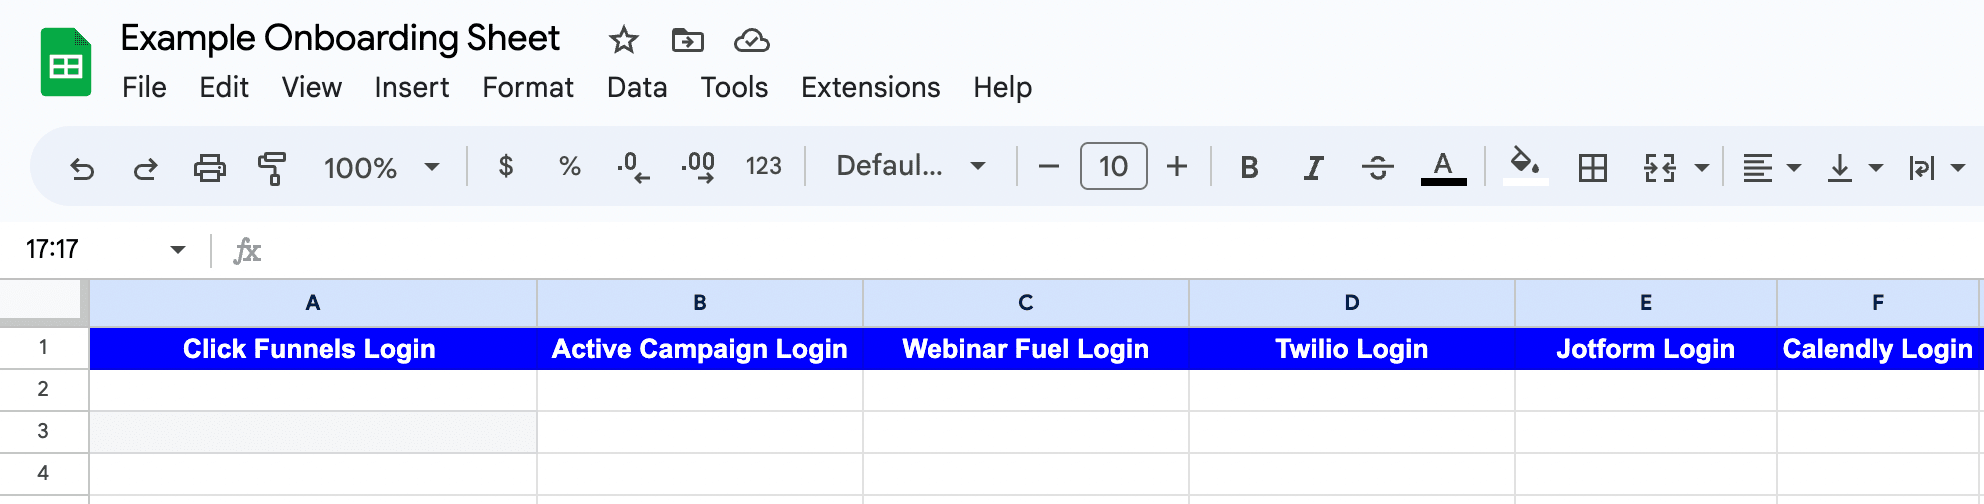
Task: Open the Extensions menu
Action: click(870, 88)
